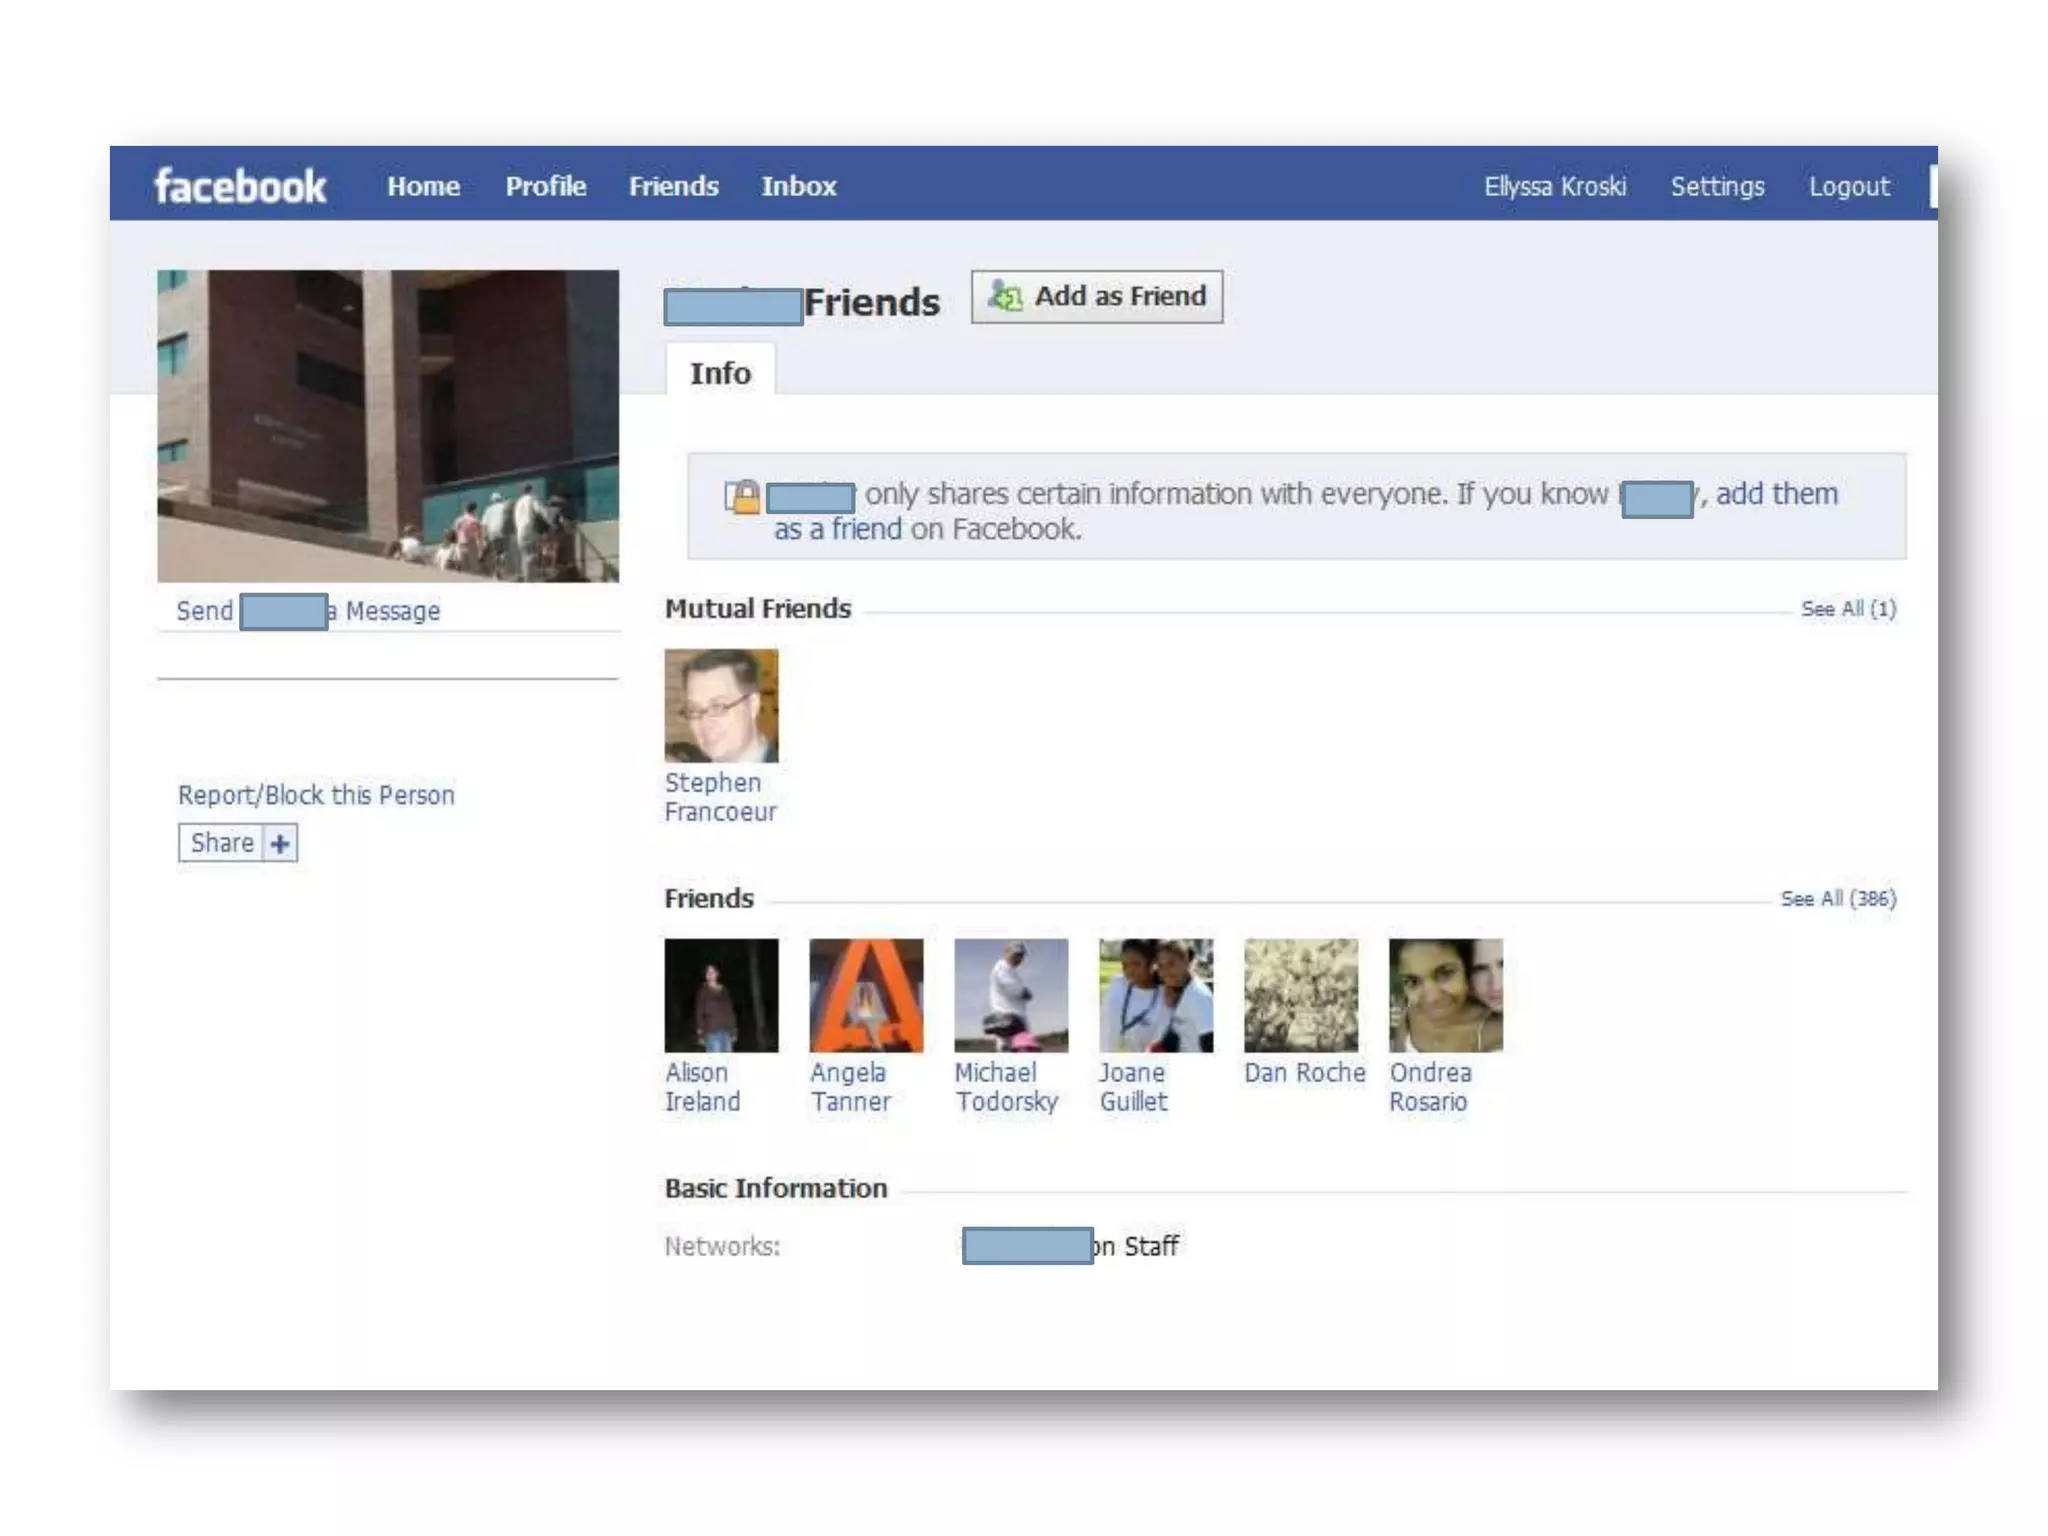This screenshot has width=2048, height=1536.
Task: Open Stephen Francoeur's profile photo
Action: 721,706
